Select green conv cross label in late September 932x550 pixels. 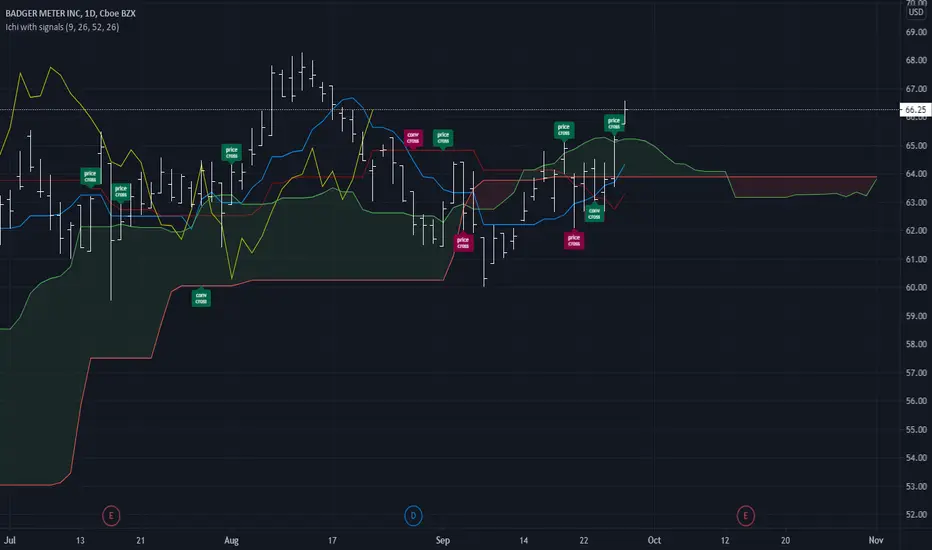click(594, 213)
